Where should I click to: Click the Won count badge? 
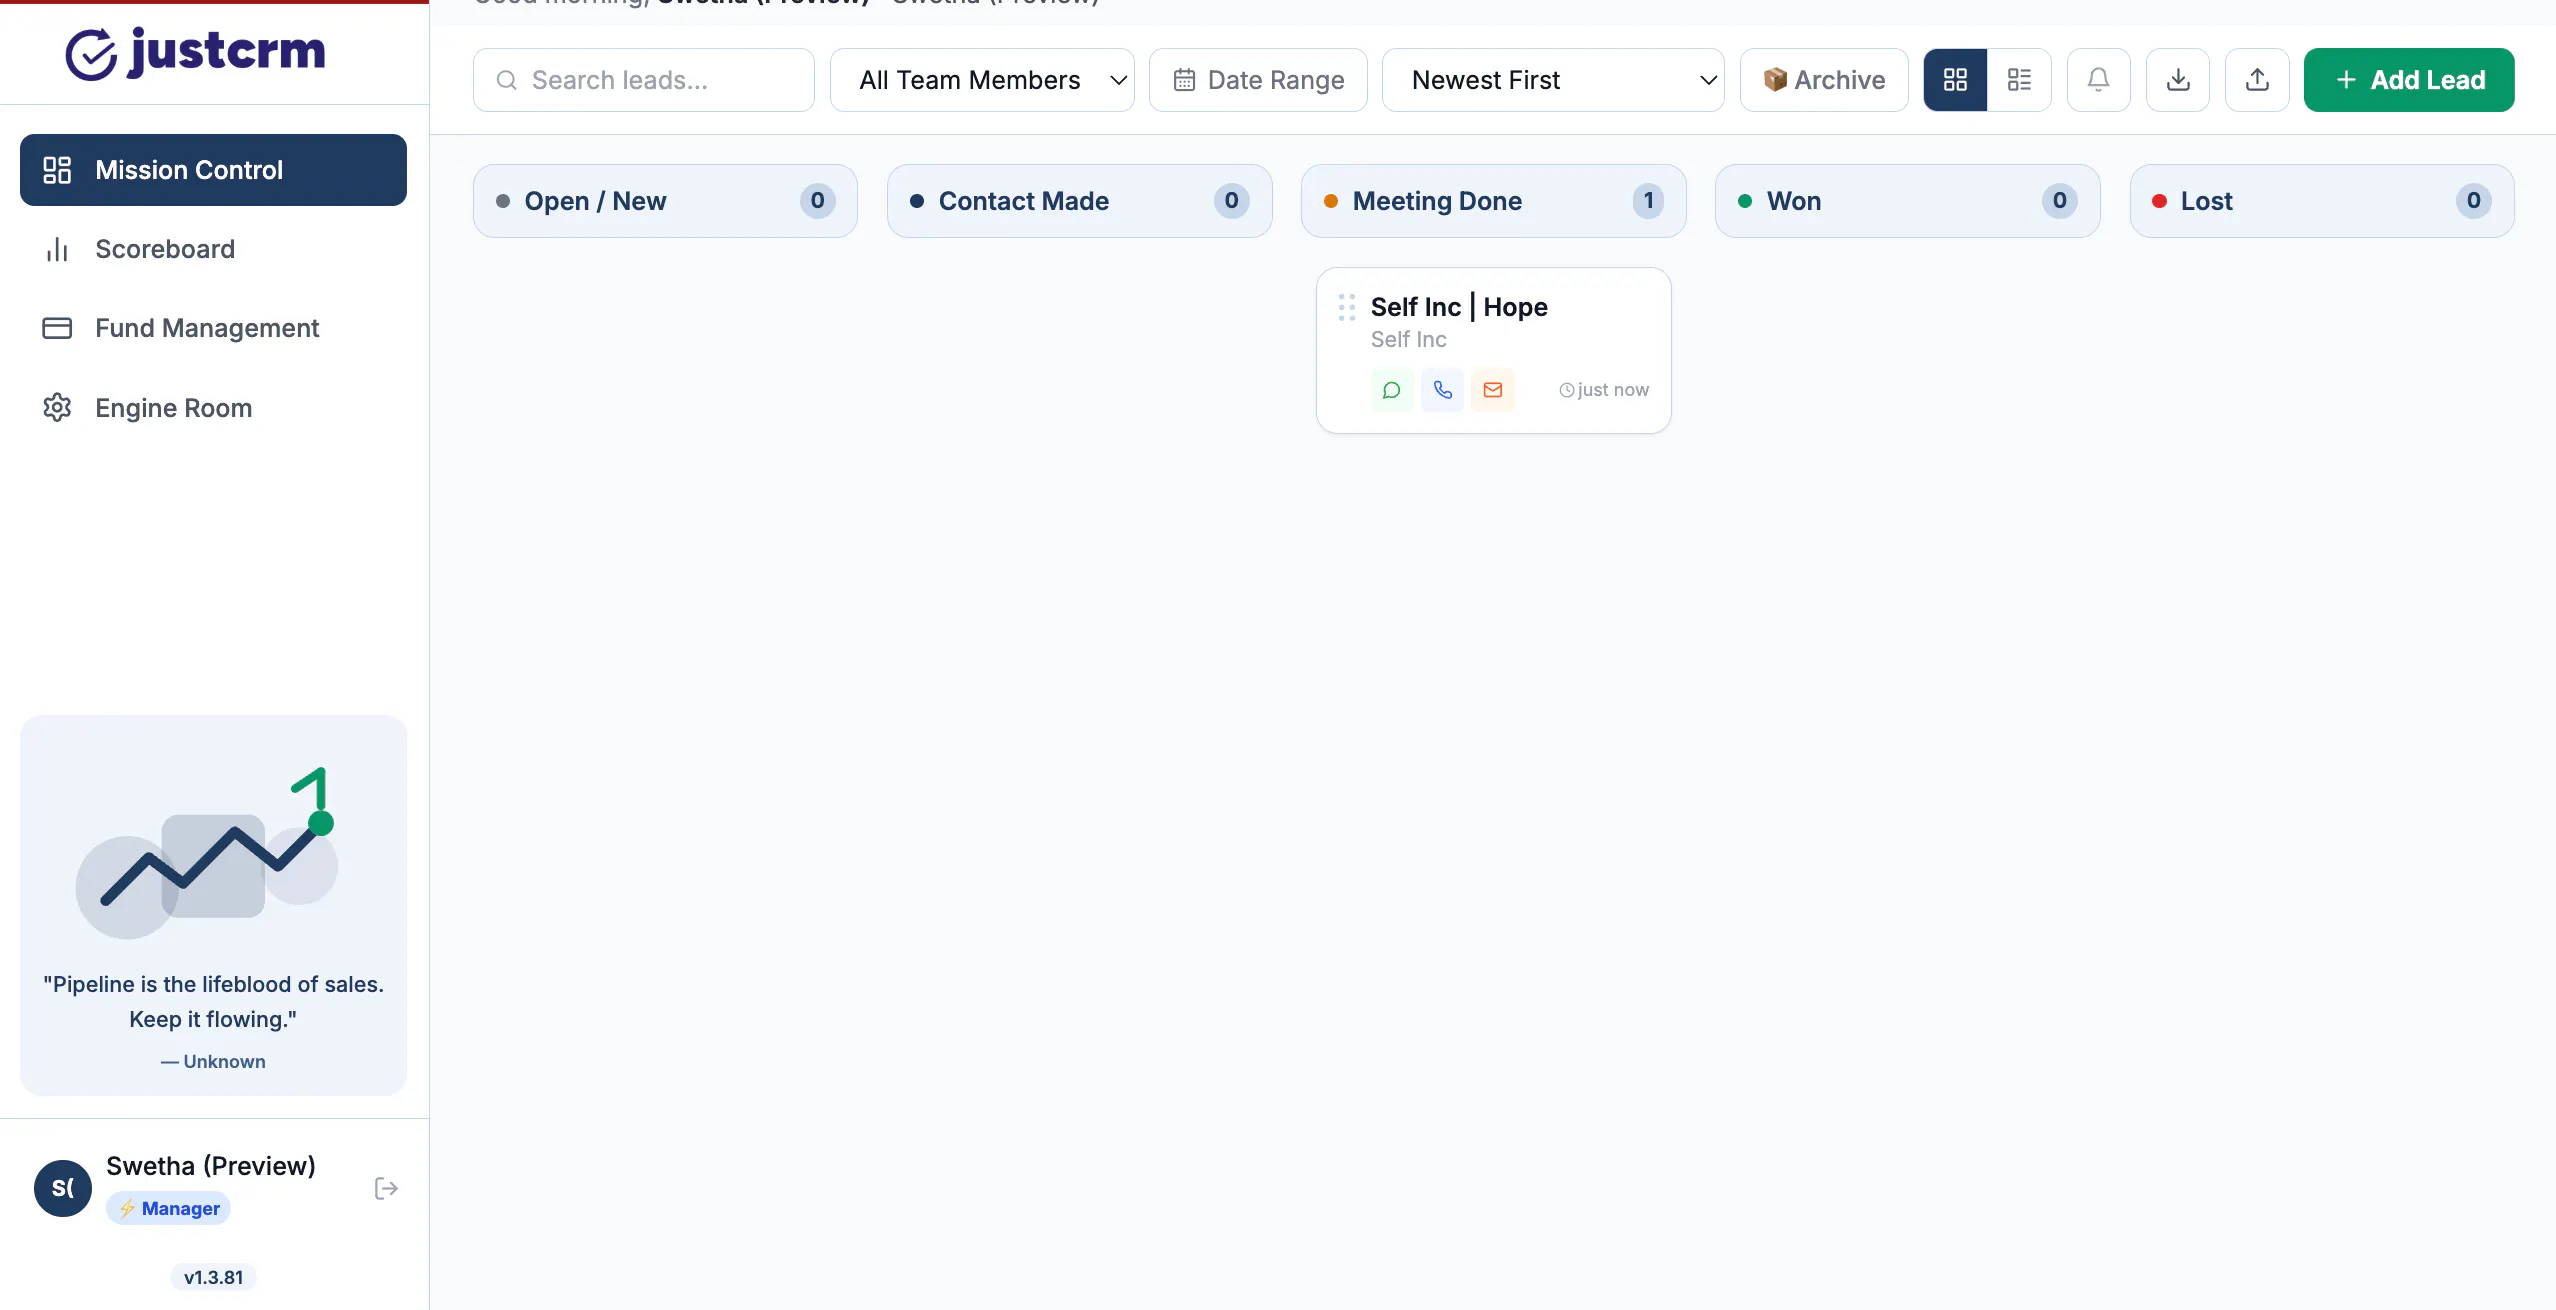click(x=2059, y=201)
